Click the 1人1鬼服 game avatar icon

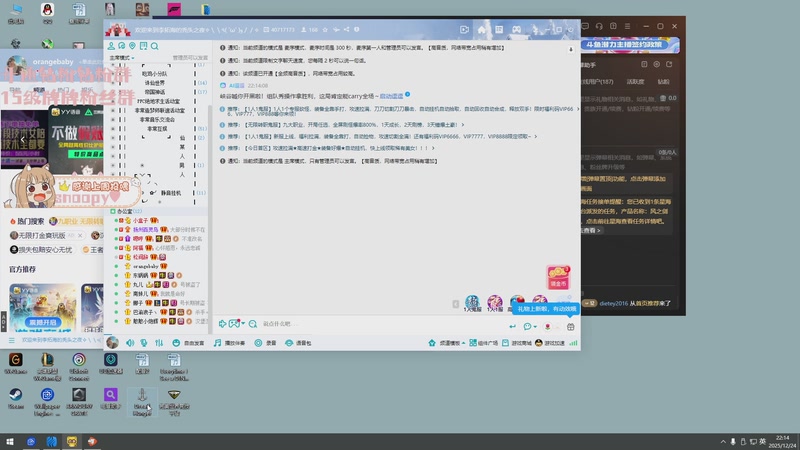(472, 303)
